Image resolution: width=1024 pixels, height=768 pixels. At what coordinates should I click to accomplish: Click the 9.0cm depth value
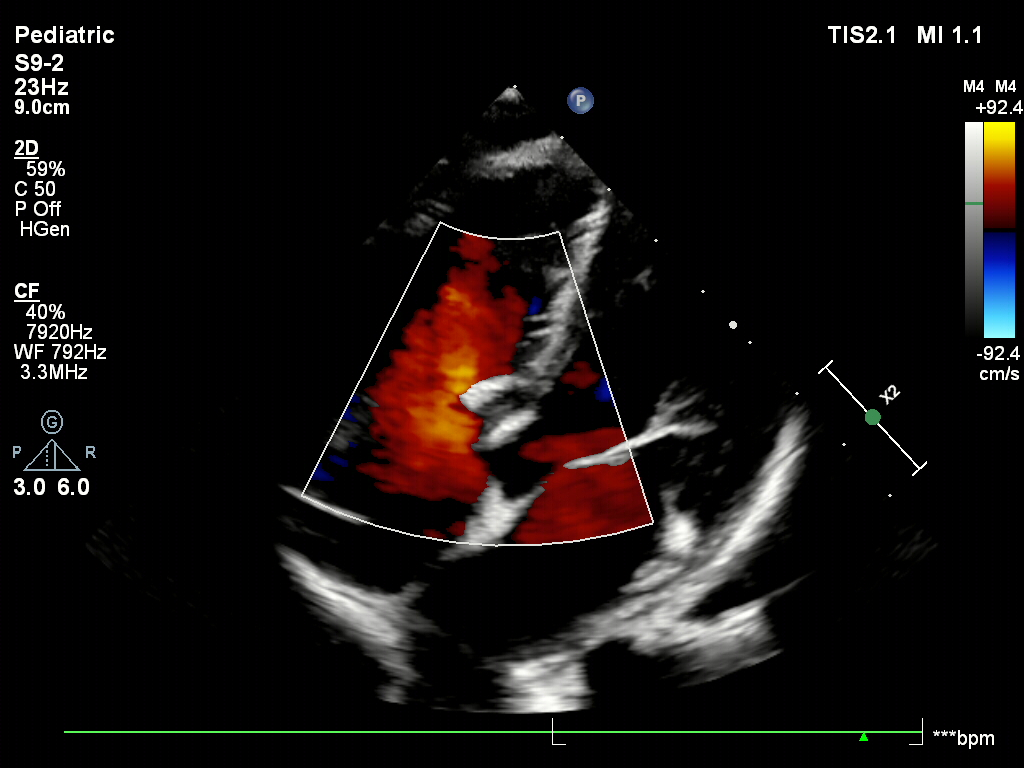coord(42,107)
